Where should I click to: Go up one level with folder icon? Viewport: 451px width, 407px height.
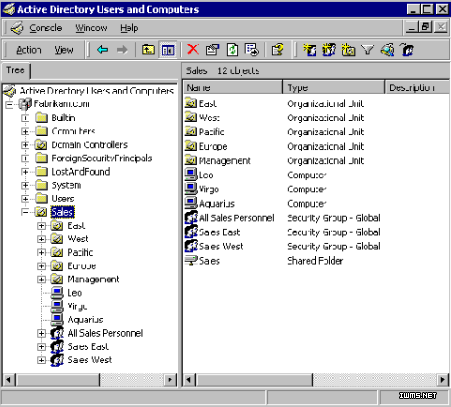(148, 50)
